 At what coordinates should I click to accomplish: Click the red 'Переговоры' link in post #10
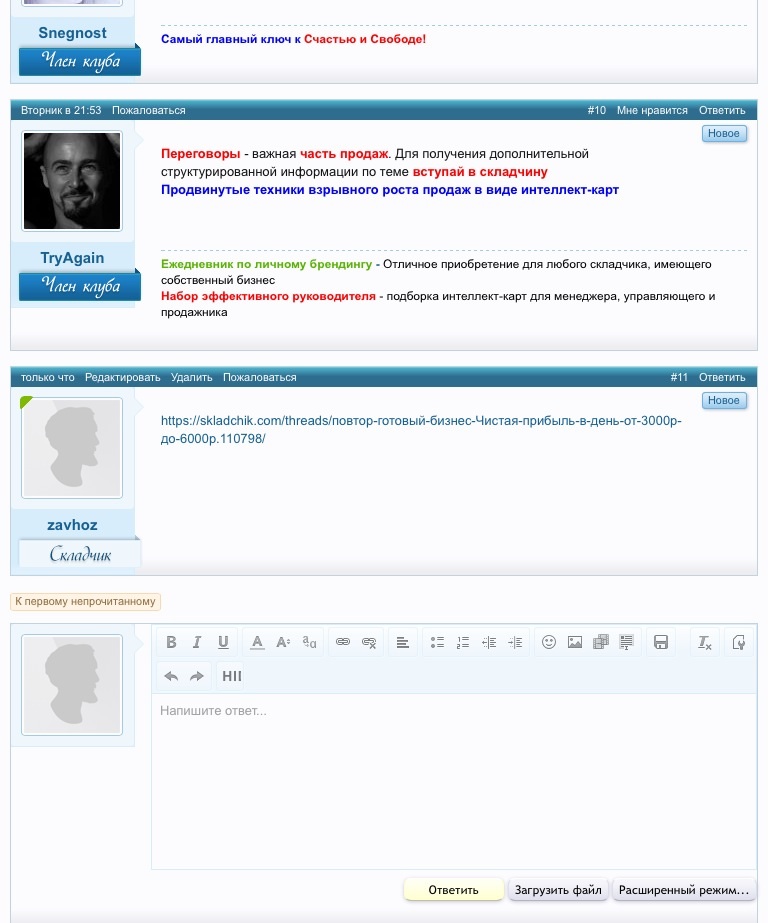[x=201, y=154]
